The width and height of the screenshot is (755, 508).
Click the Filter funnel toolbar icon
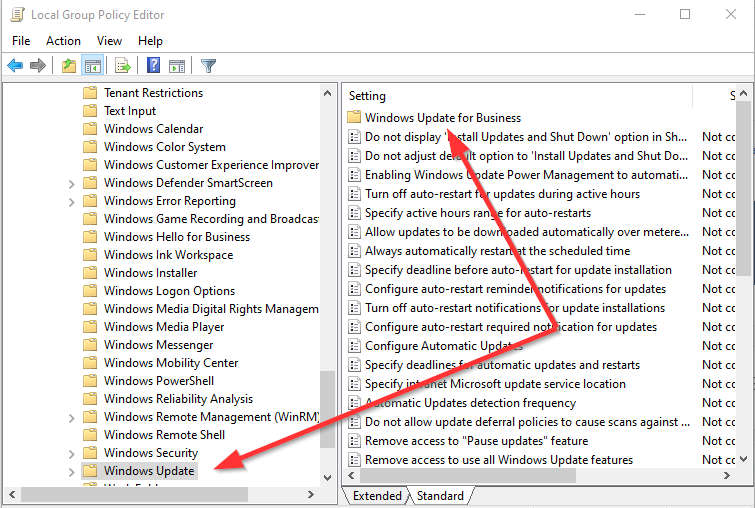pos(208,65)
